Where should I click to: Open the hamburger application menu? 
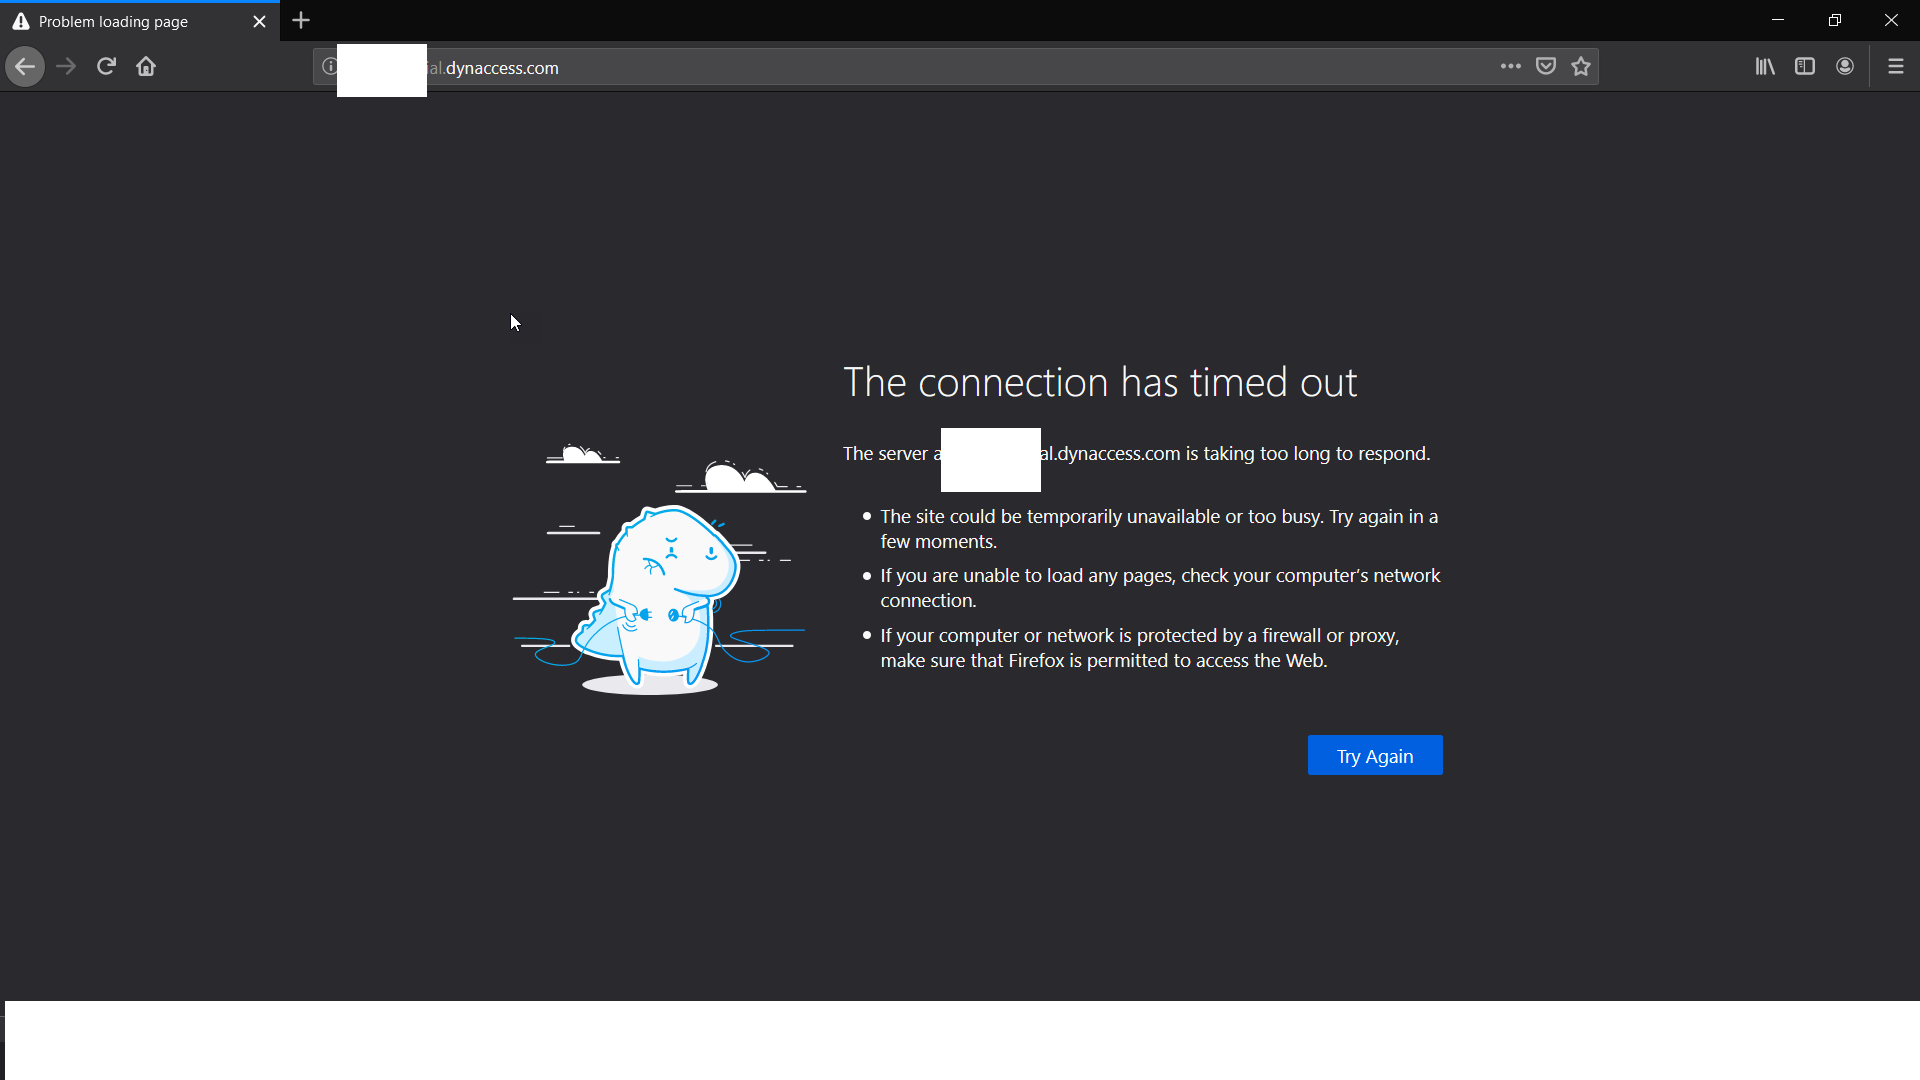click(1896, 67)
